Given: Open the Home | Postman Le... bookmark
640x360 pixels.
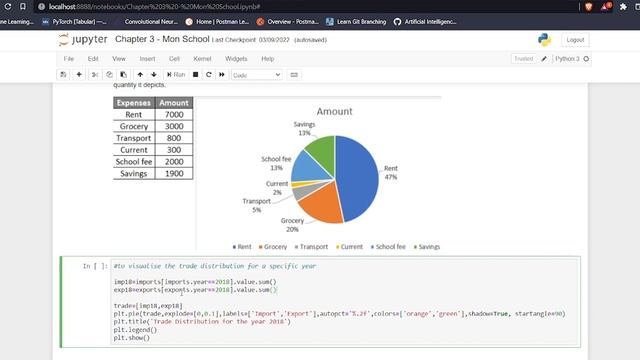Looking at the screenshot, I should point(217,22).
